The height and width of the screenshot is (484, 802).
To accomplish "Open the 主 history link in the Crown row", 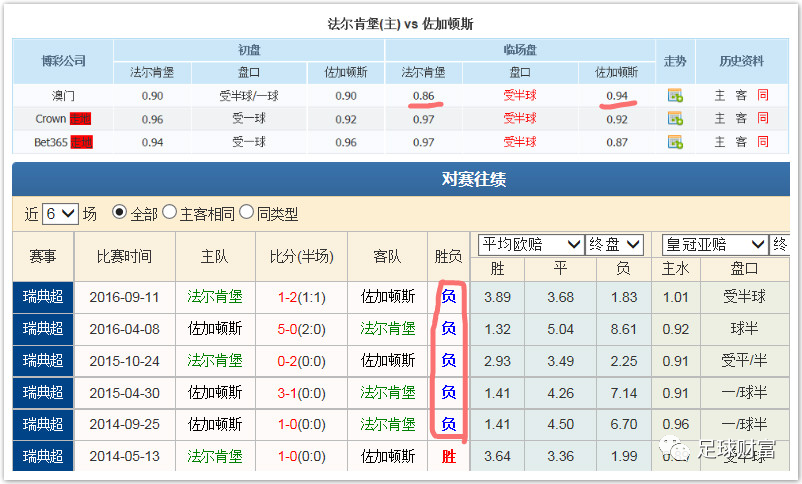I will click(719, 118).
